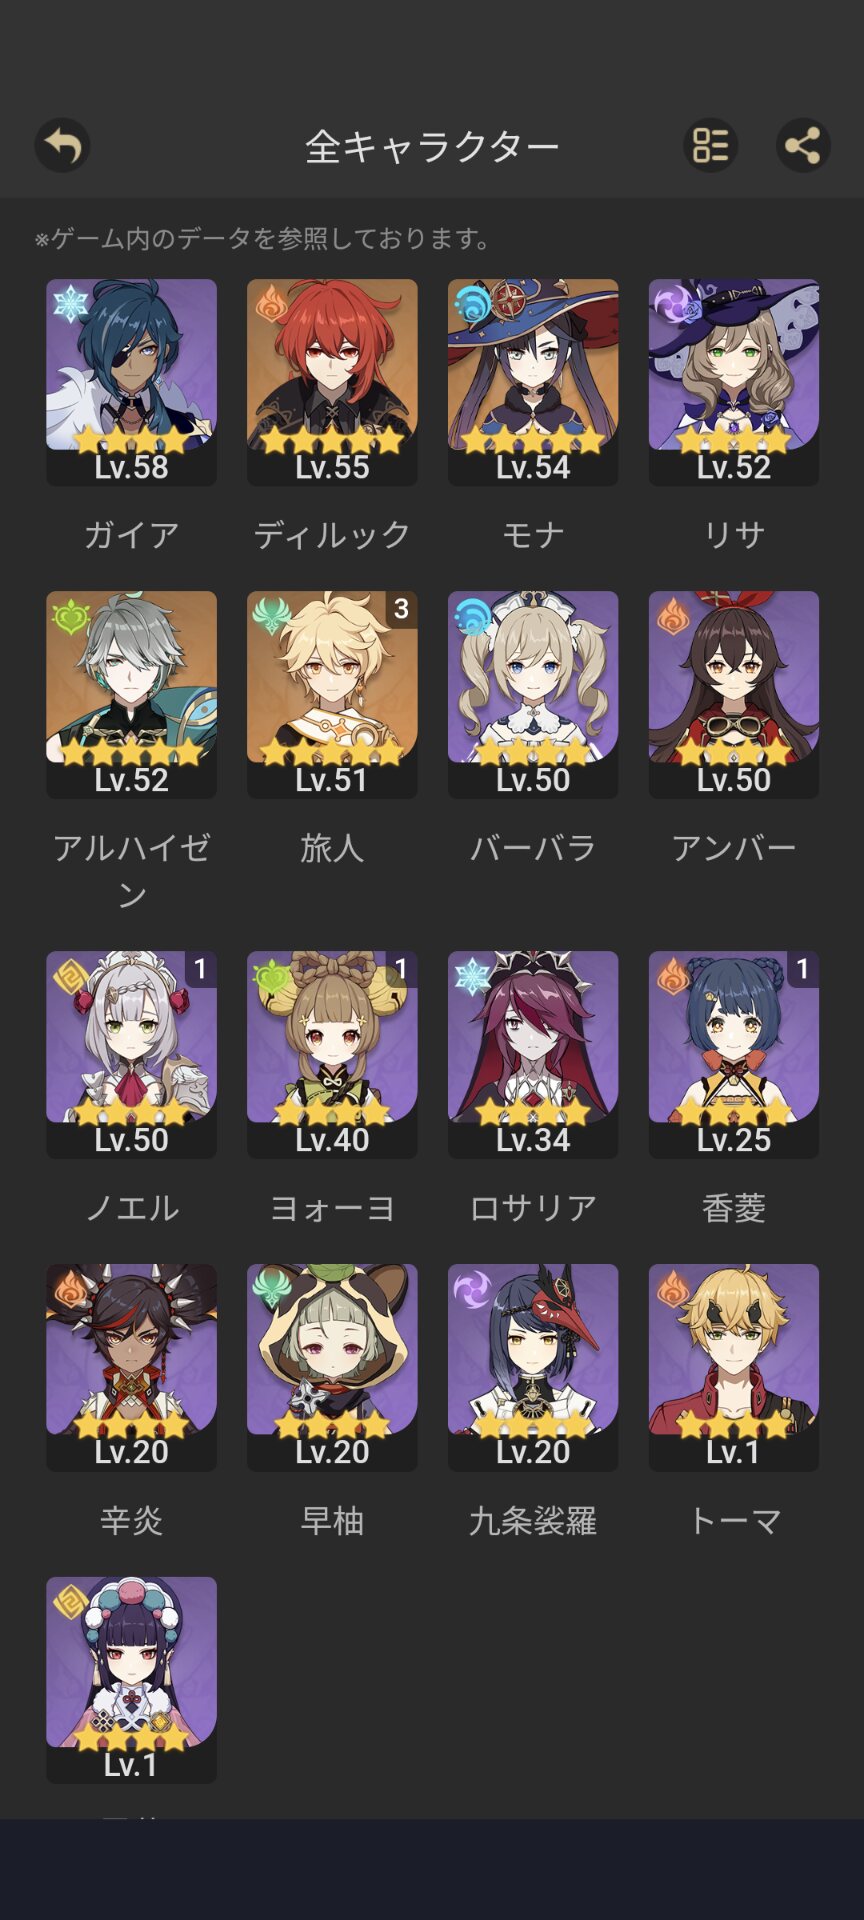Open the last Lv.1 Geo character card

(x=131, y=1680)
